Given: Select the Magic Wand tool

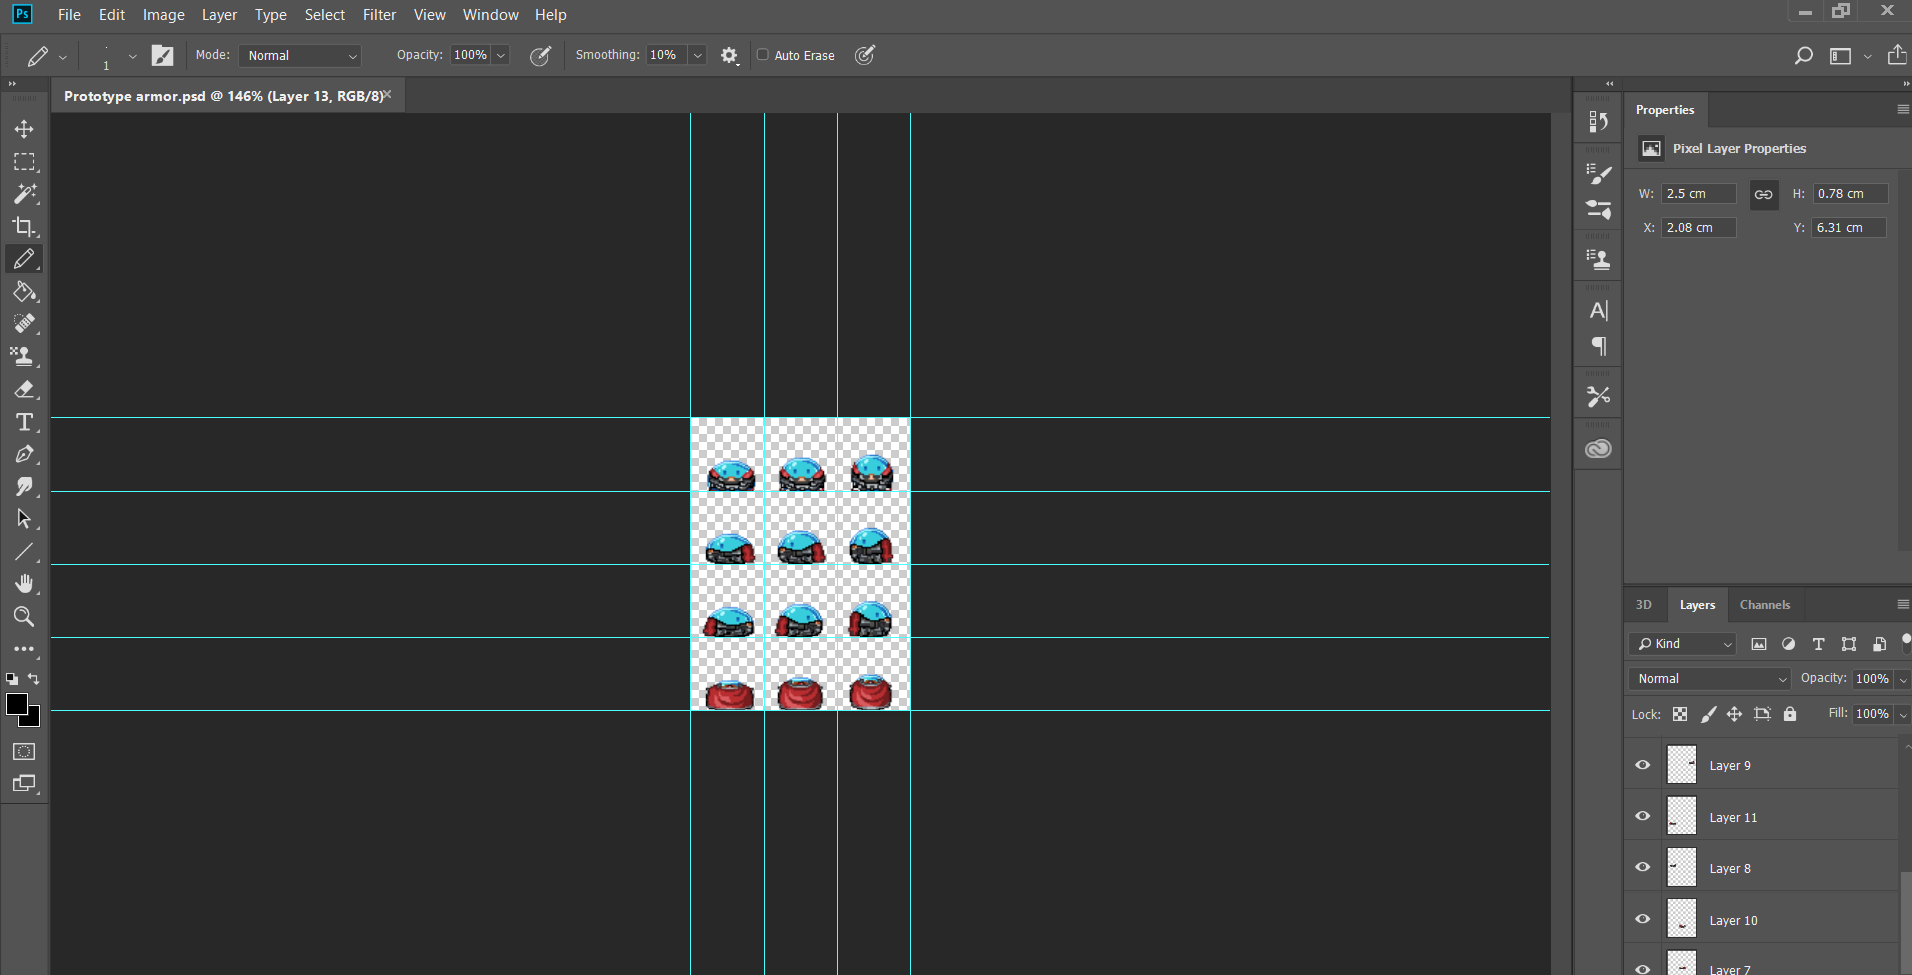Looking at the screenshot, I should 24,194.
